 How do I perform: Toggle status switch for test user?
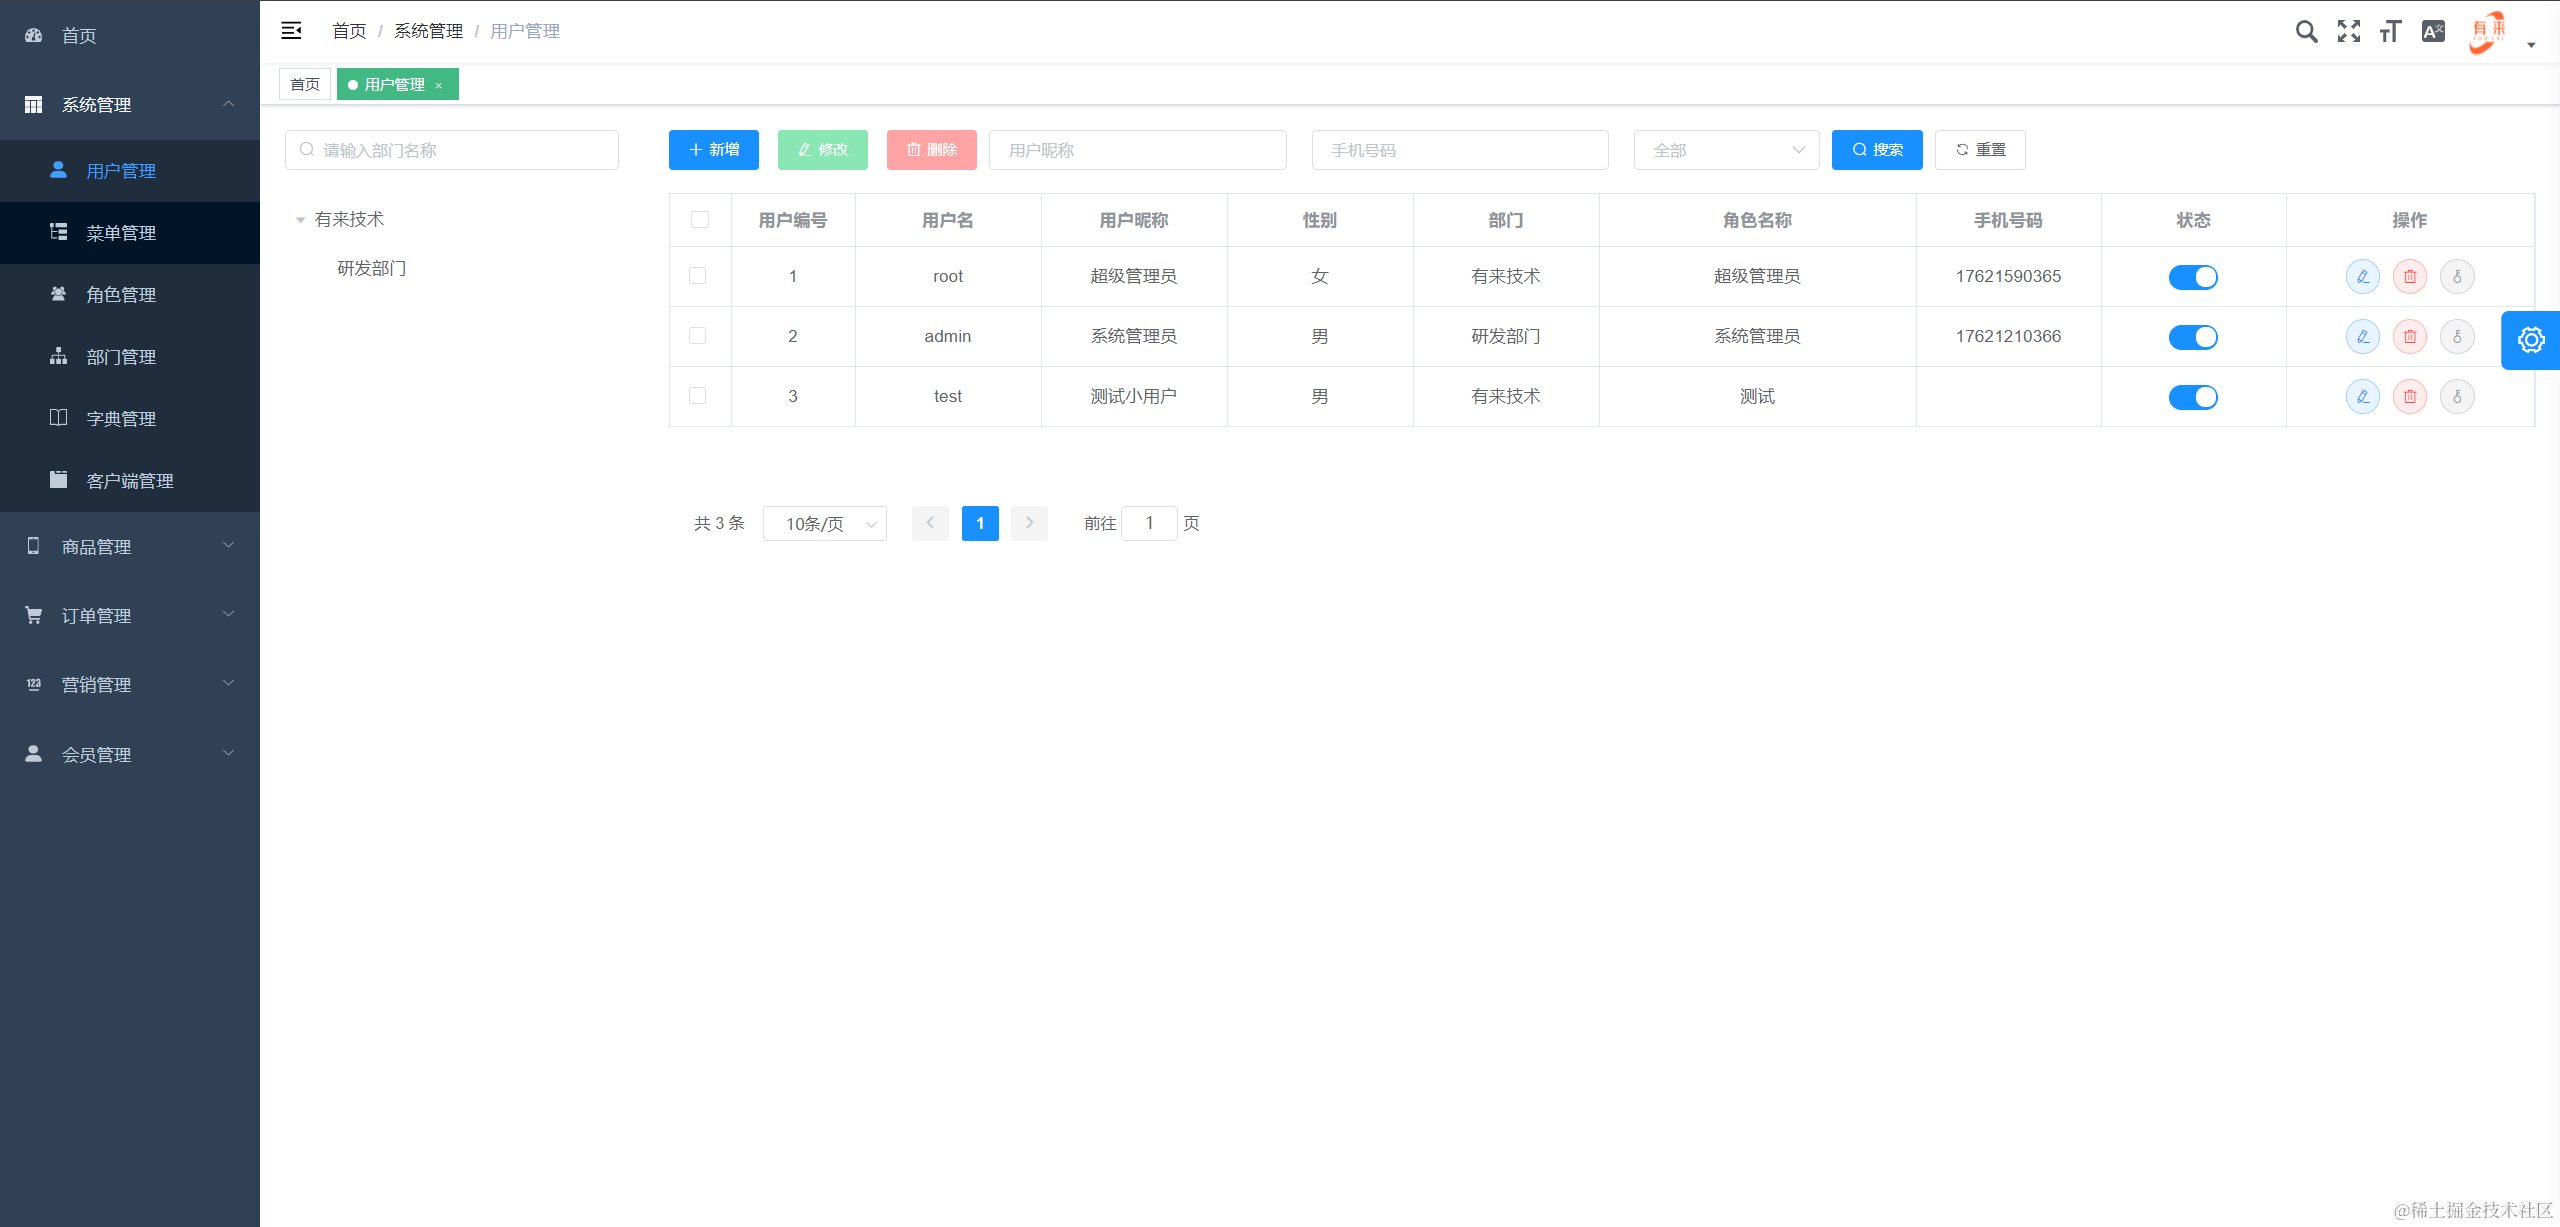(x=2193, y=397)
